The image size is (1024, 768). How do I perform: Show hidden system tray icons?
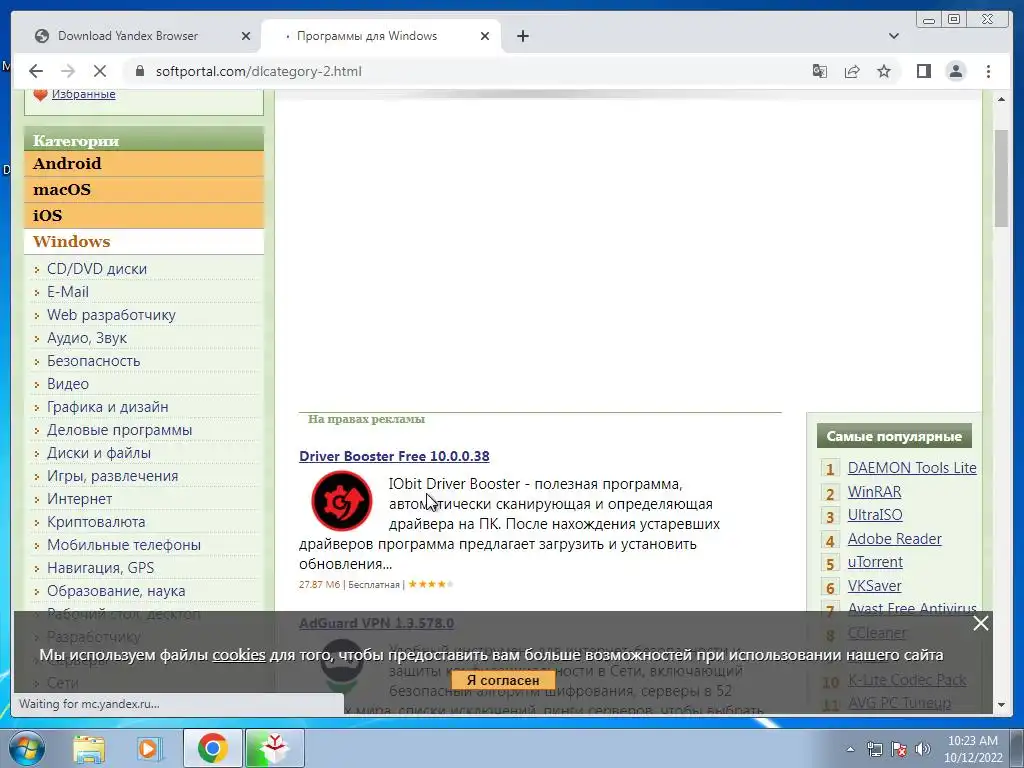click(850, 749)
